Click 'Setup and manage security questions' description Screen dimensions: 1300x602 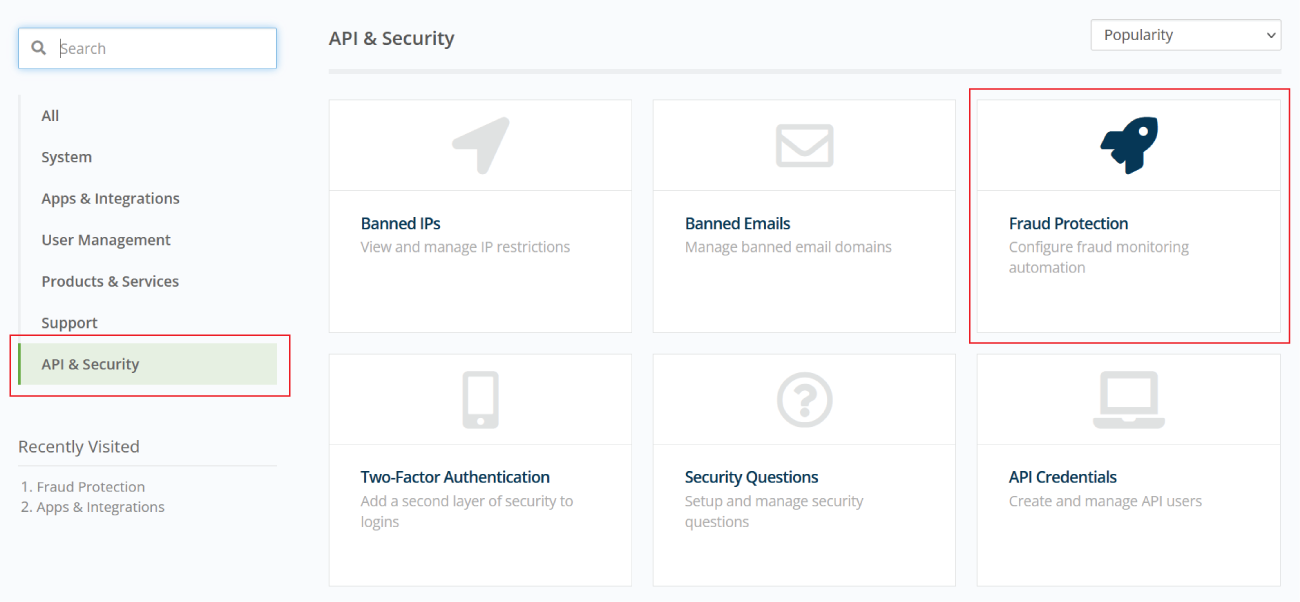(774, 511)
